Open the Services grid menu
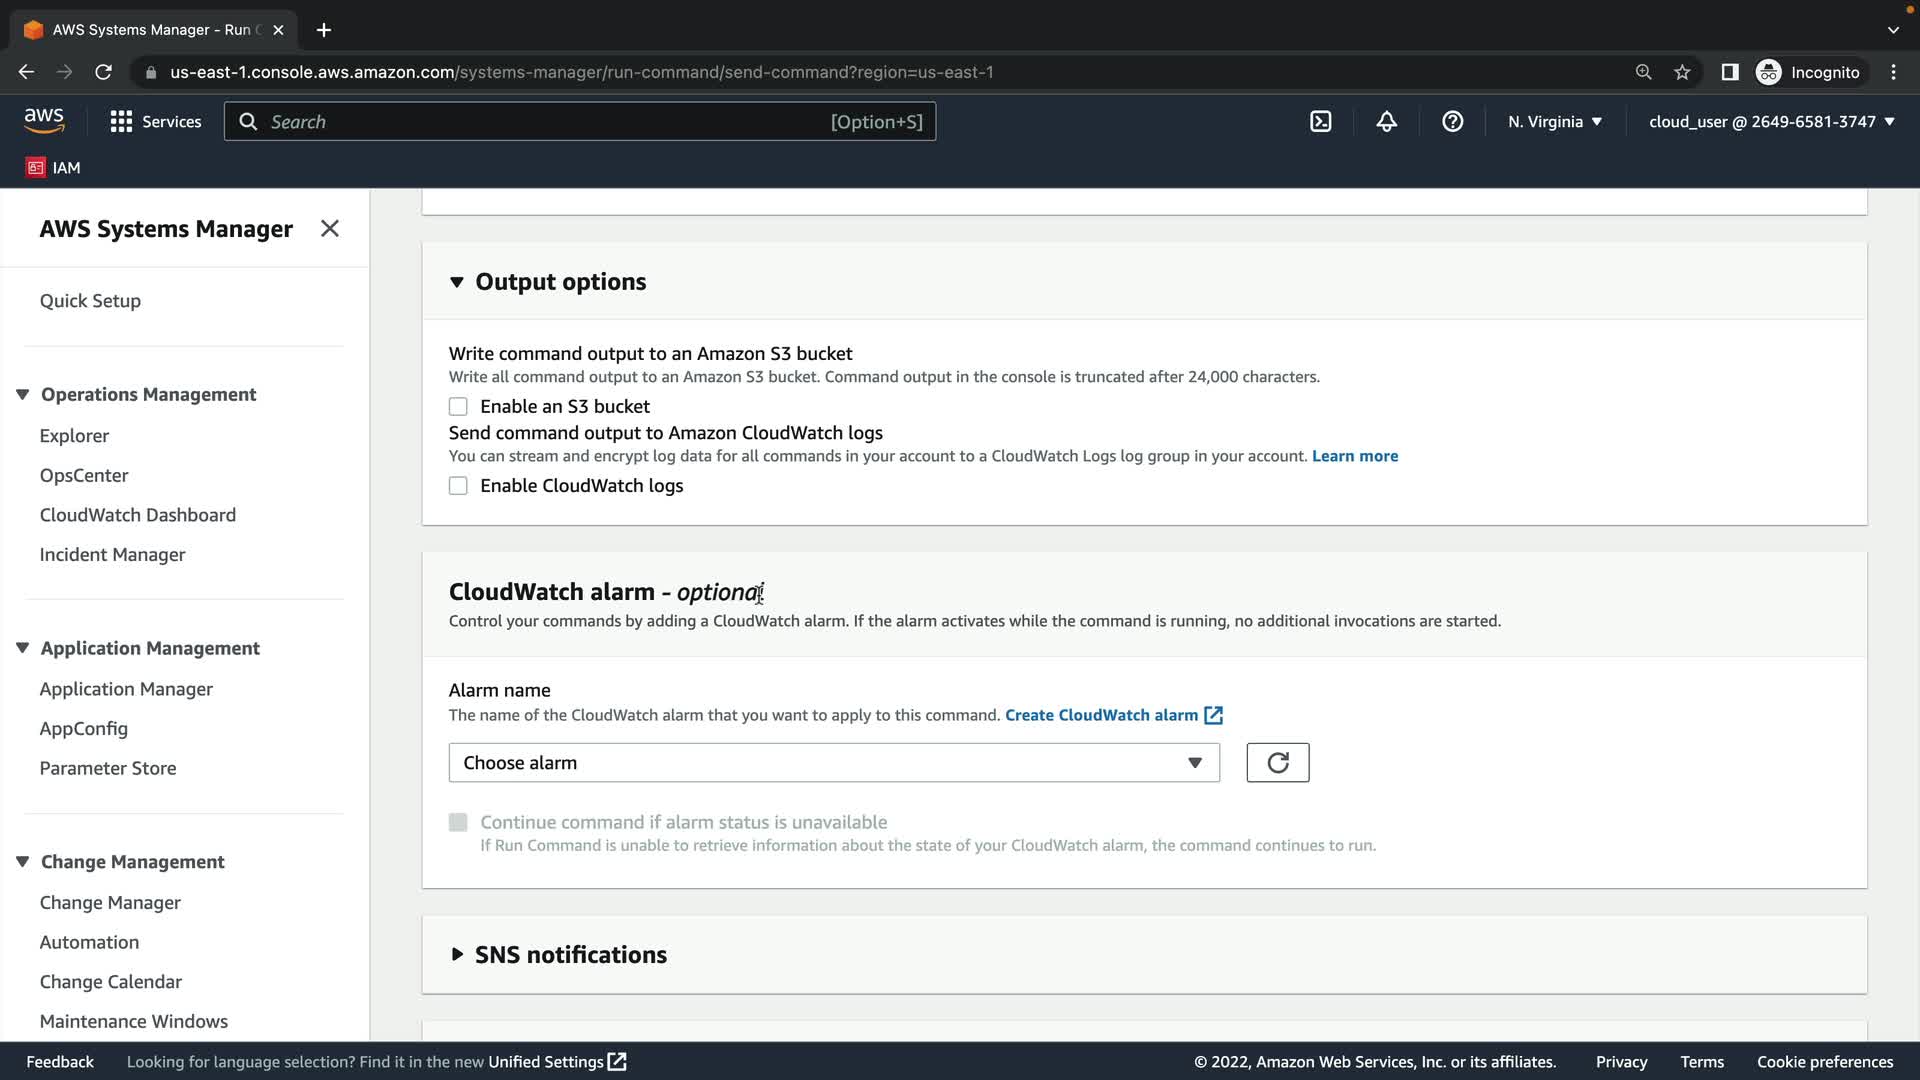Viewport: 1920px width, 1080px height. 155,122
